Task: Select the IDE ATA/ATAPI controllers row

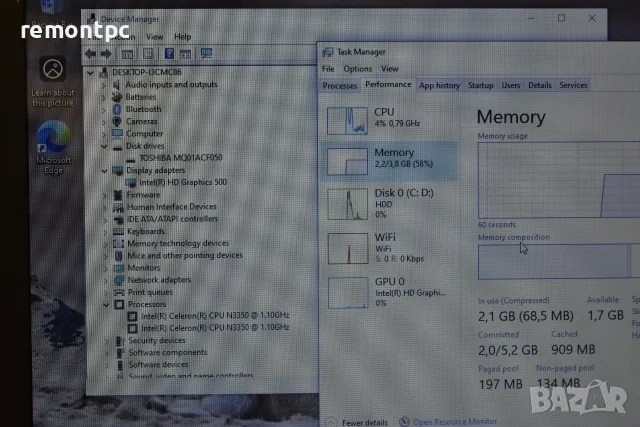Action: click(x=172, y=219)
